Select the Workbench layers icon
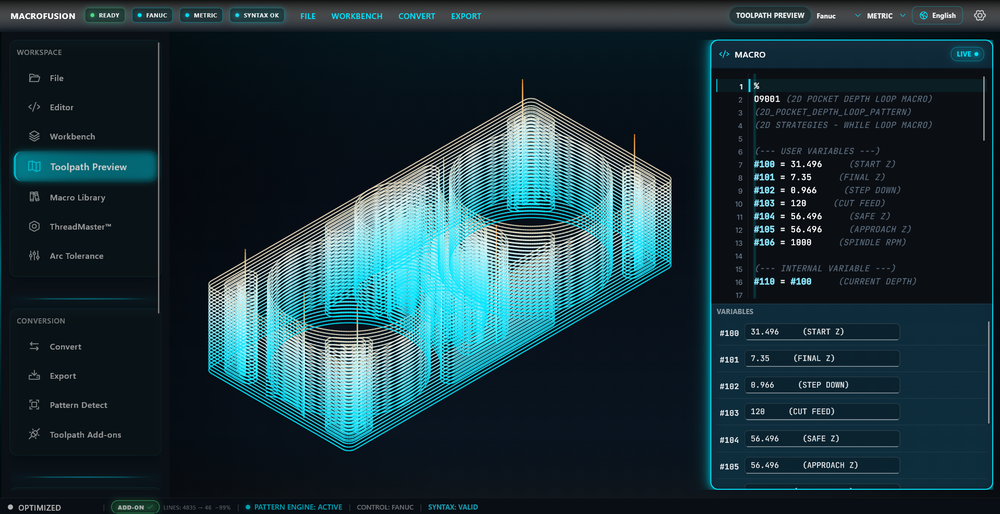The height and width of the screenshot is (514, 1000). (x=34, y=136)
